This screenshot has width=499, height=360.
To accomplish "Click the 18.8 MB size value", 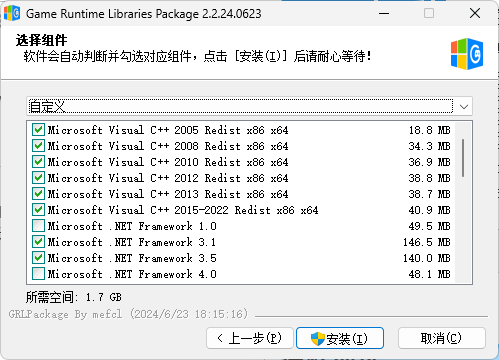I will [430, 130].
